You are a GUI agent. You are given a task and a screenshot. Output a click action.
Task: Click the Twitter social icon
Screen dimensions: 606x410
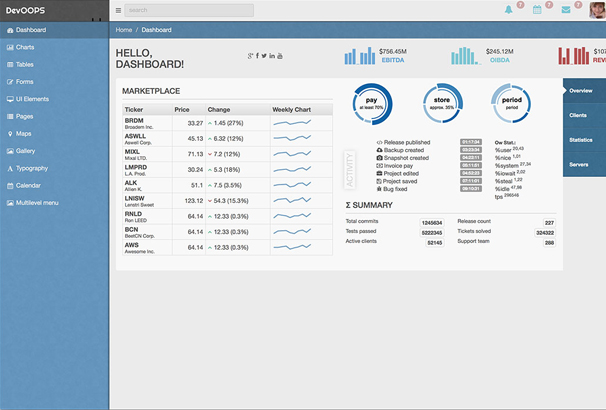[264, 55]
